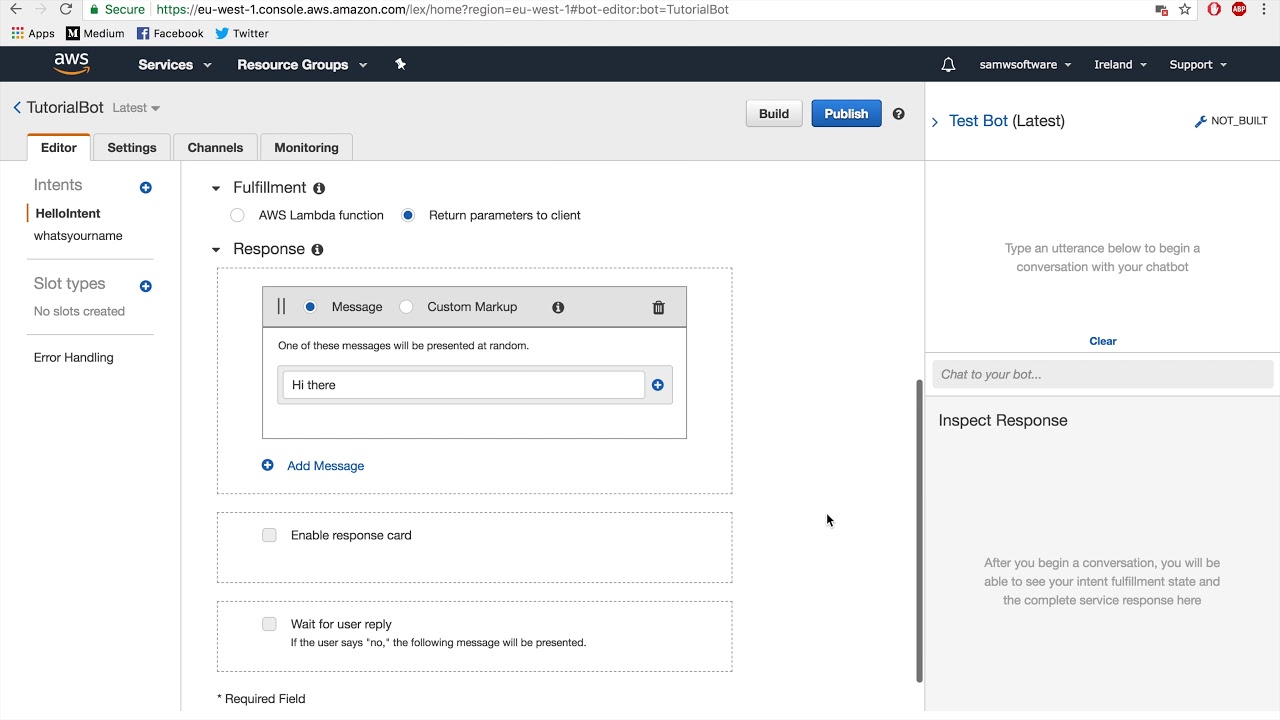Collapse the Fulfillment section
1280x720 pixels.
(216, 188)
